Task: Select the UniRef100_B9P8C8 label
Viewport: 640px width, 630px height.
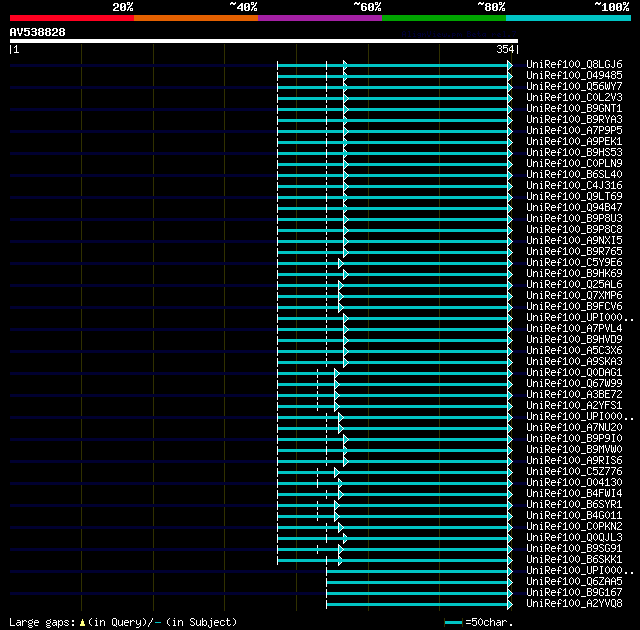Action: (x=574, y=229)
